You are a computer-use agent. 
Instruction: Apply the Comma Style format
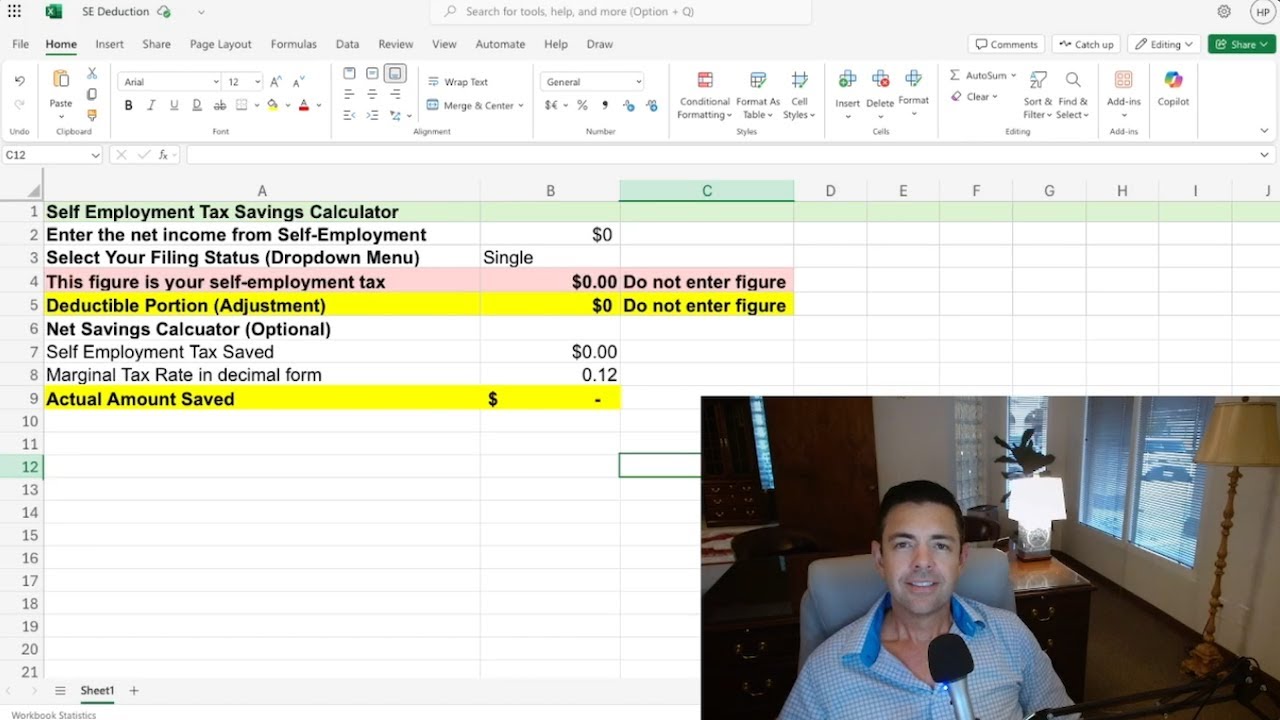tap(605, 105)
